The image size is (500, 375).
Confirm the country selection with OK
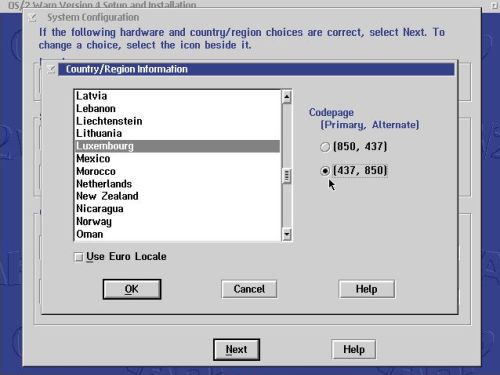[x=132, y=289]
